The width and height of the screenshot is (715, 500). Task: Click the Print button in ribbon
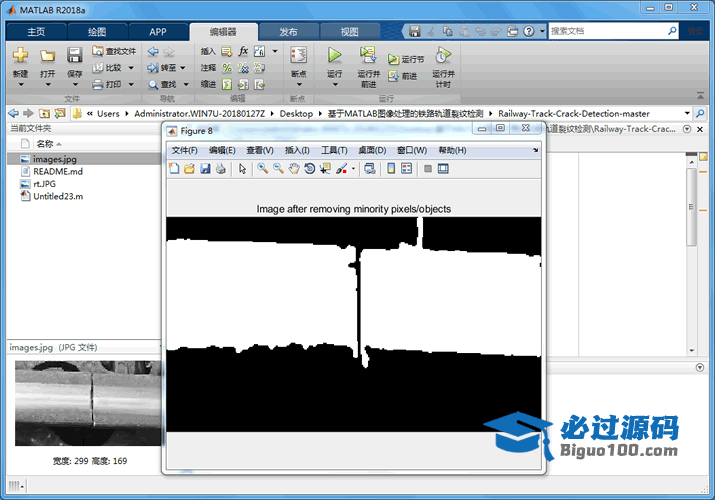[108, 84]
